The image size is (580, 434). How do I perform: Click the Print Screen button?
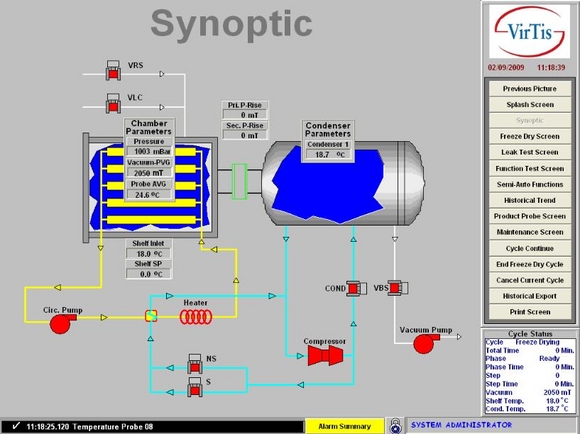click(x=530, y=312)
